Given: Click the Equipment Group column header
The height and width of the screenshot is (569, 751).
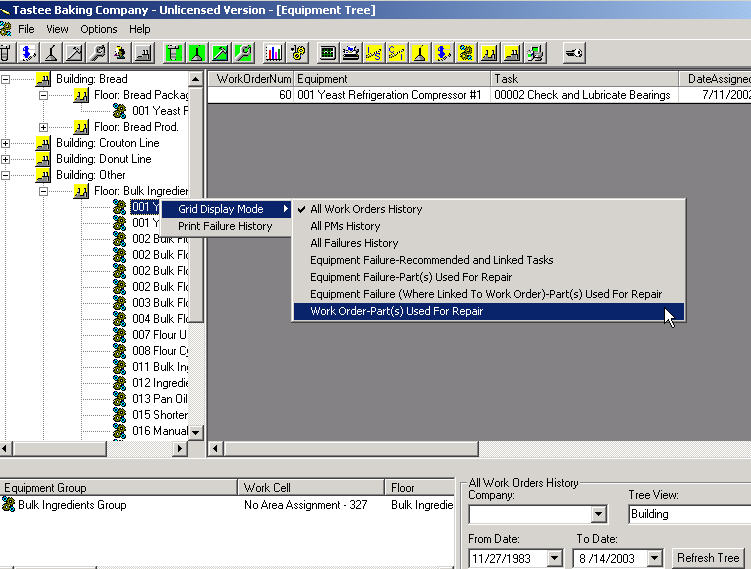Looking at the screenshot, I should [x=118, y=488].
